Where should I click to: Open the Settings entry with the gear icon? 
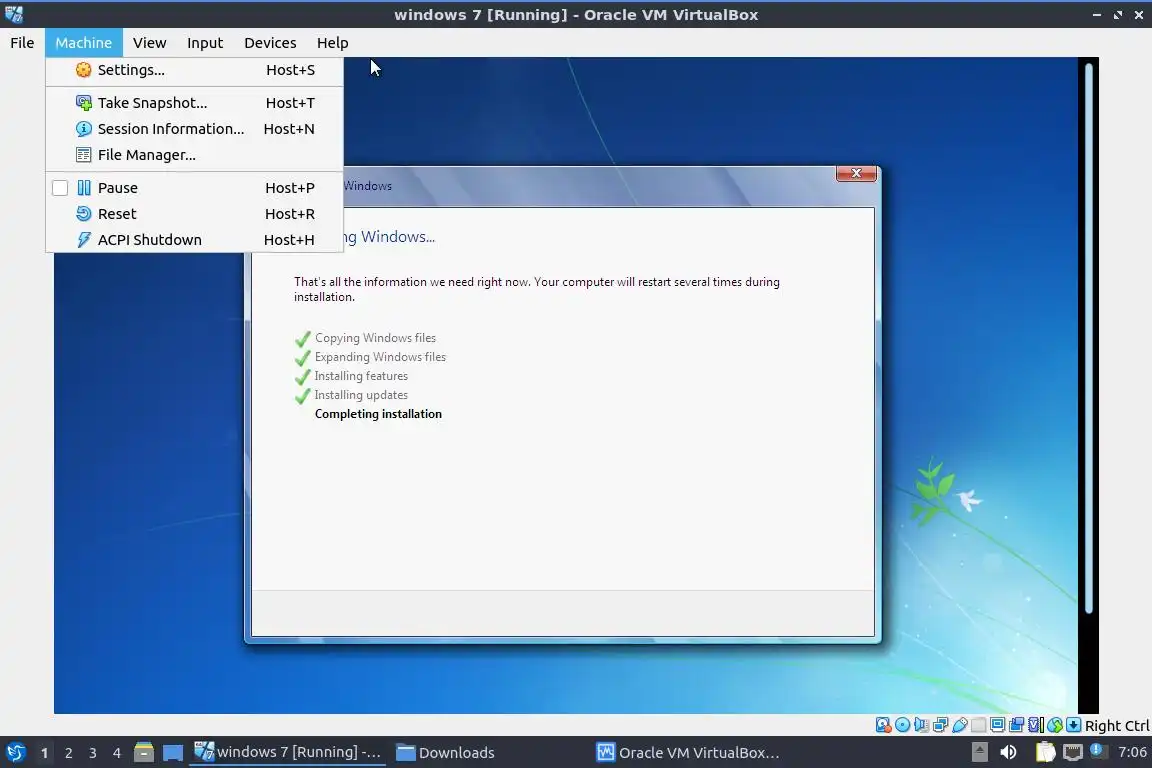click(x=195, y=70)
